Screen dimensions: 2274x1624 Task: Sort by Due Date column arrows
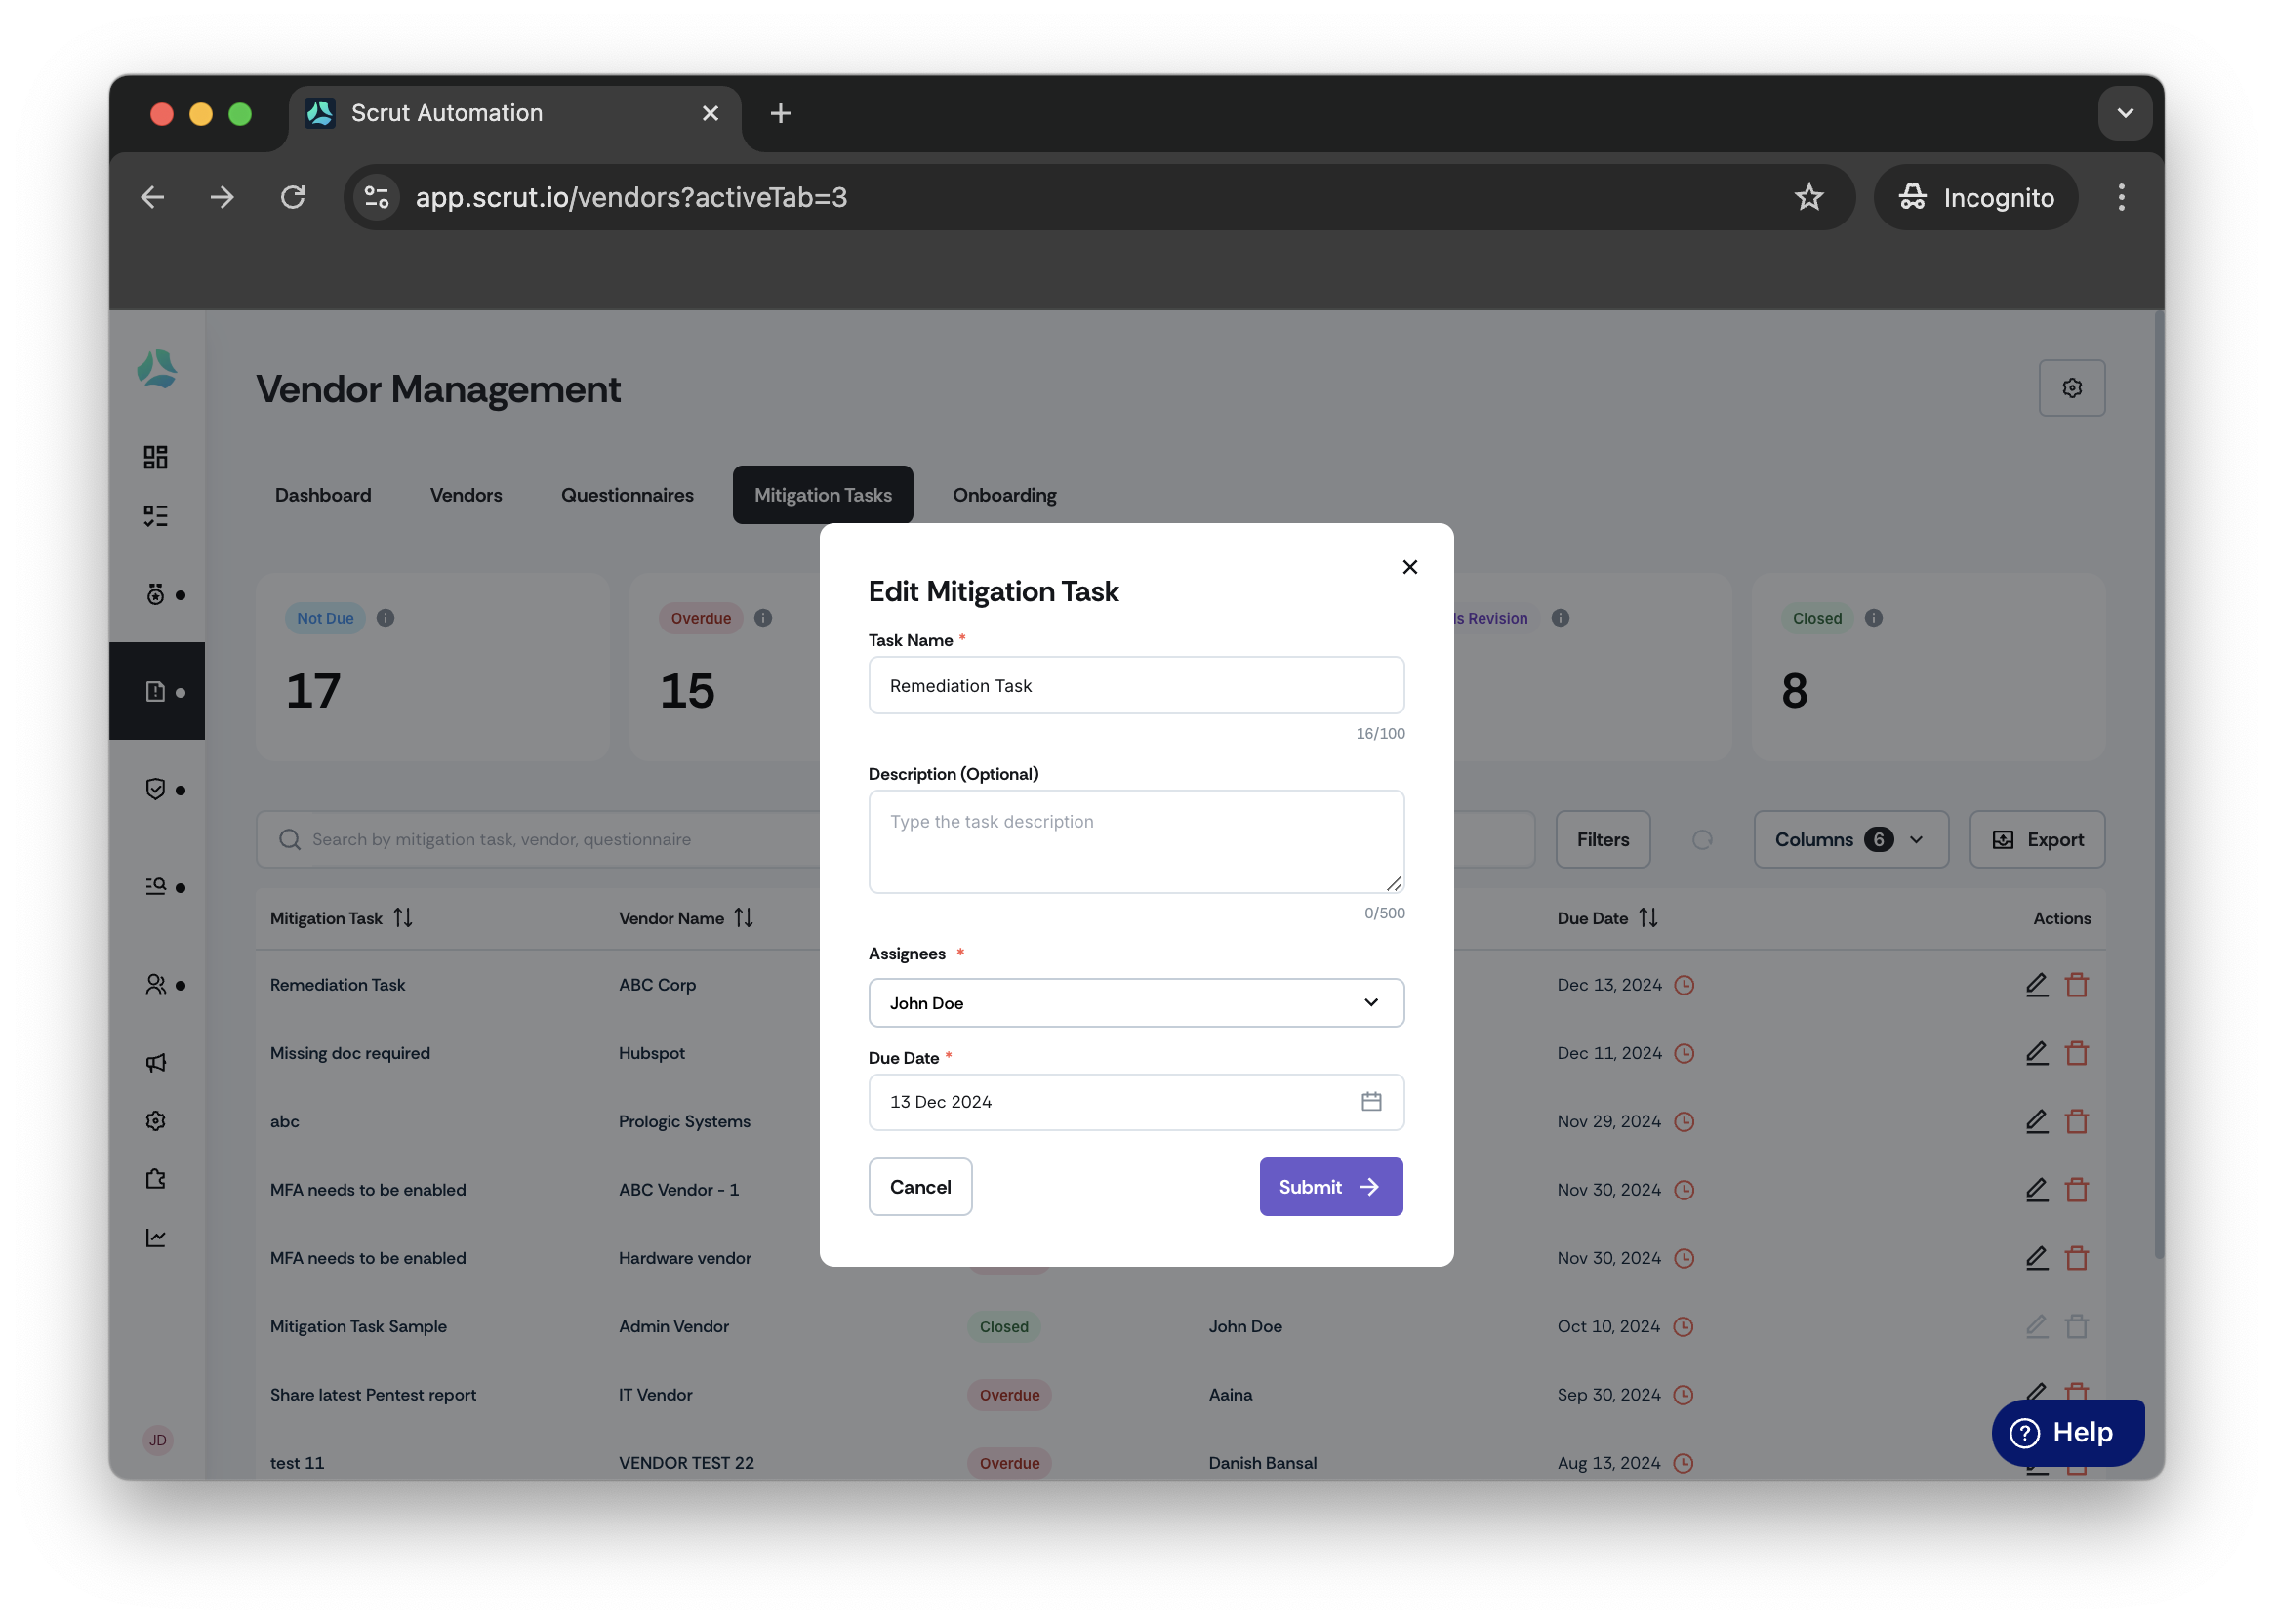tap(1648, 917)
